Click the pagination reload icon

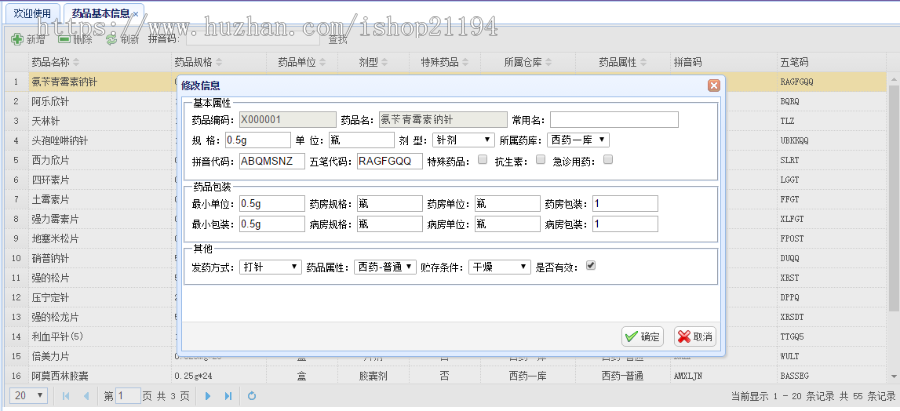point(251,396)
